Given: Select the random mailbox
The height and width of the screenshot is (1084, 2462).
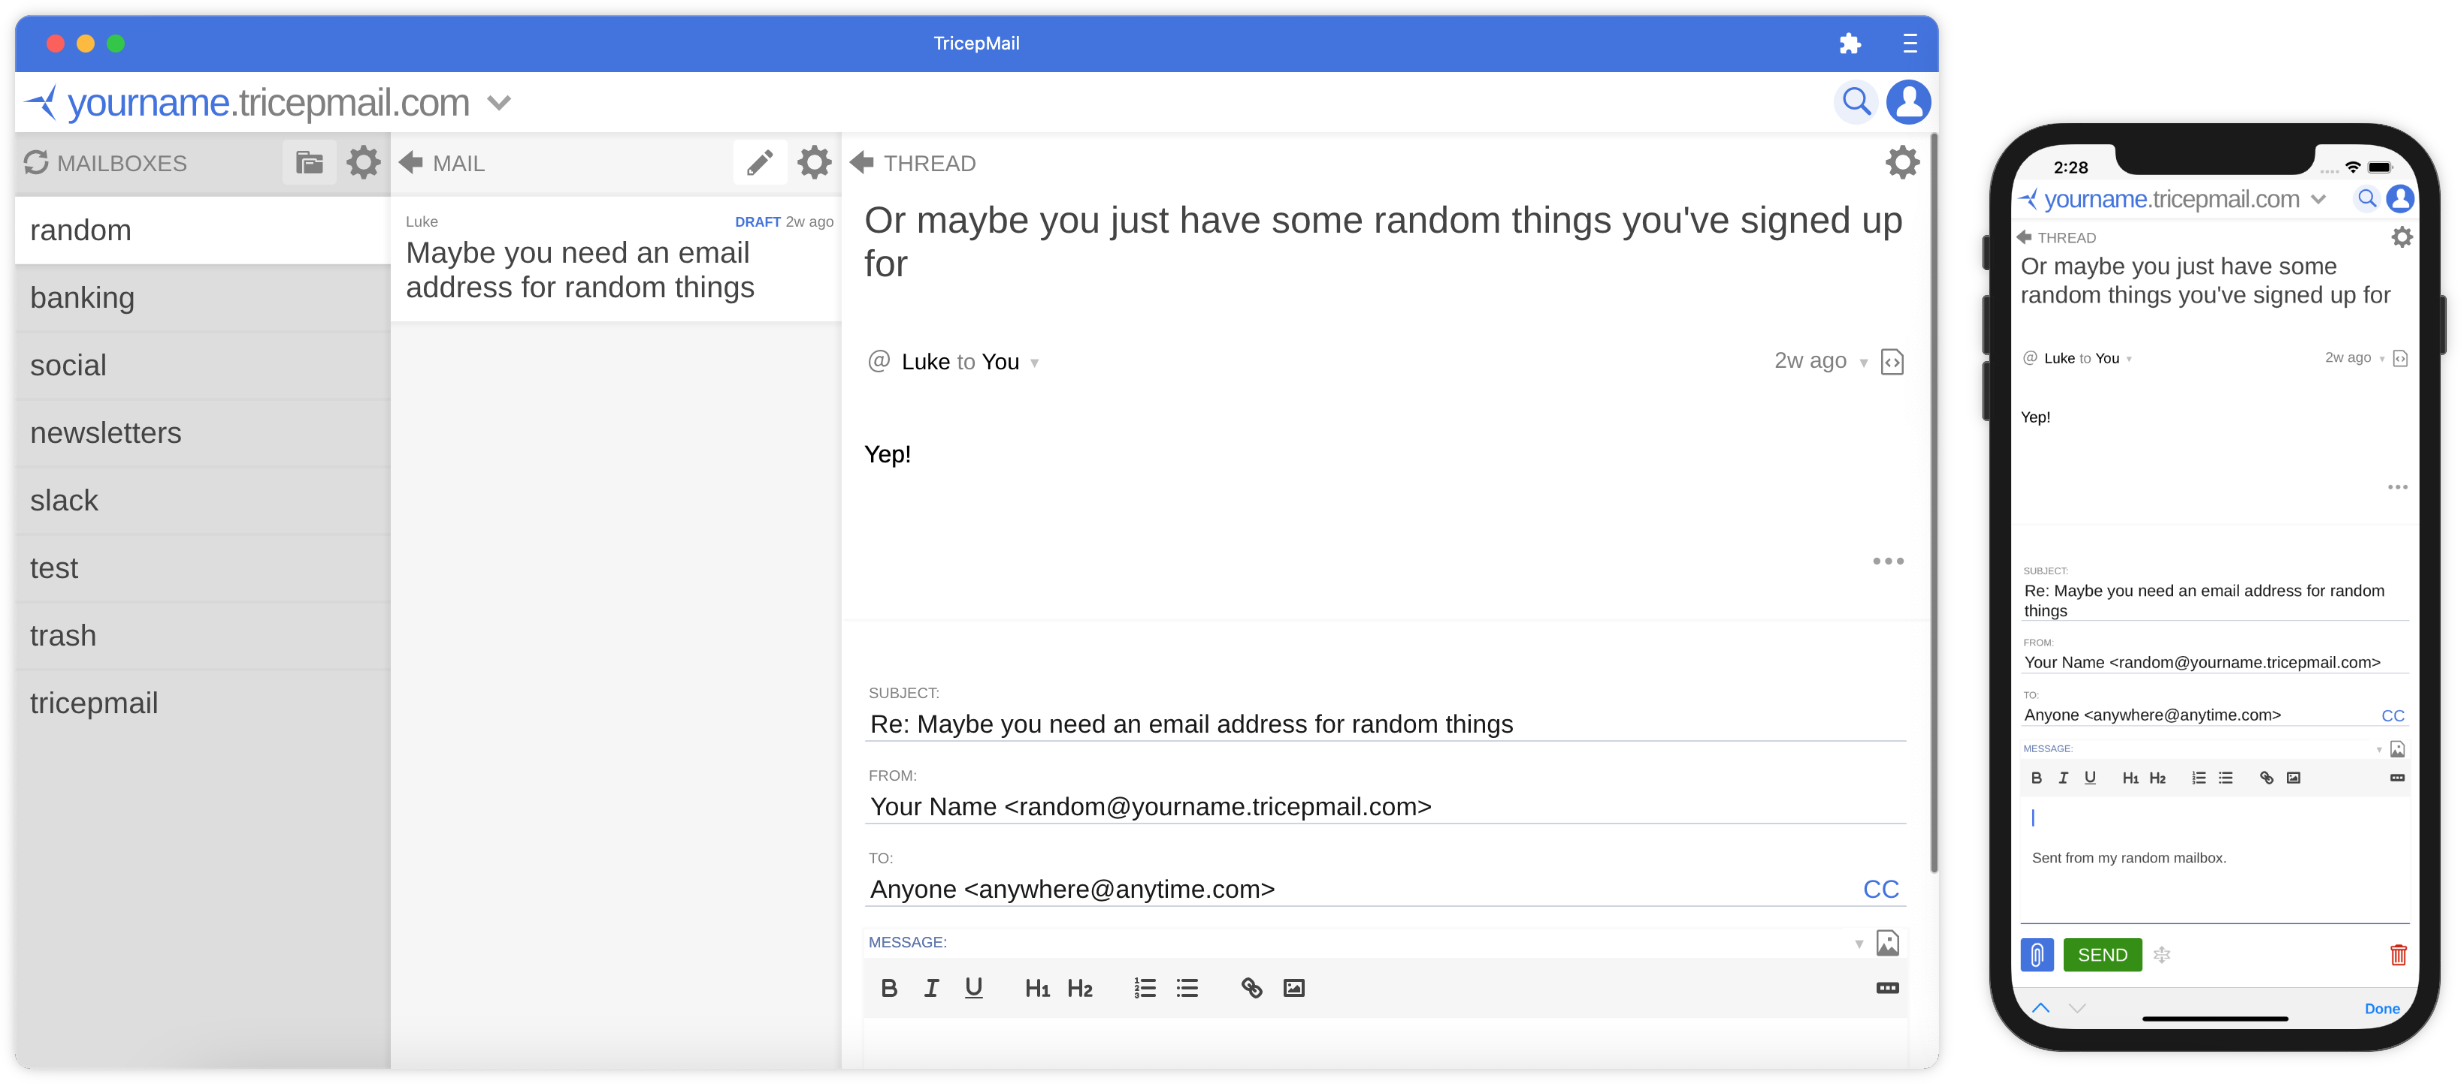Looking at the screenshot, I should [x=202, y=230].
